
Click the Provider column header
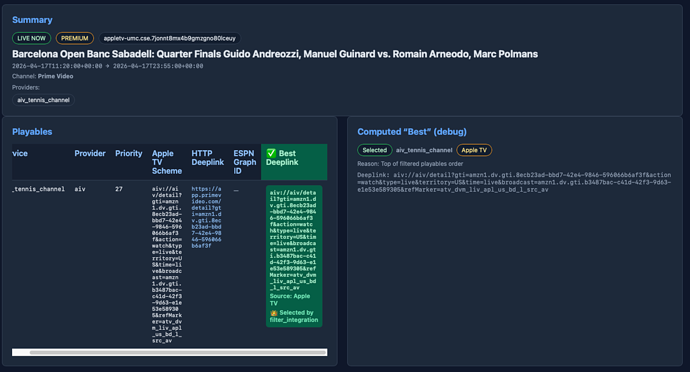point(90,153)
